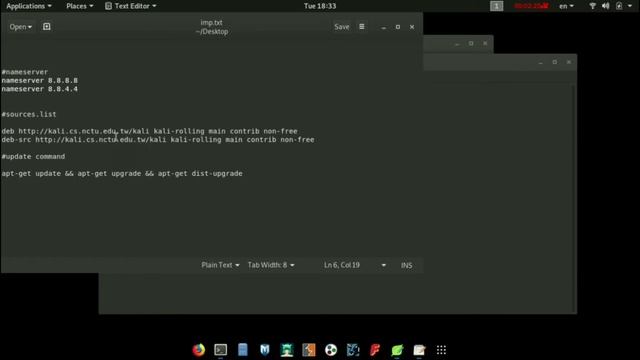
Task: Open the Places menu
Action: pos(80,6)
